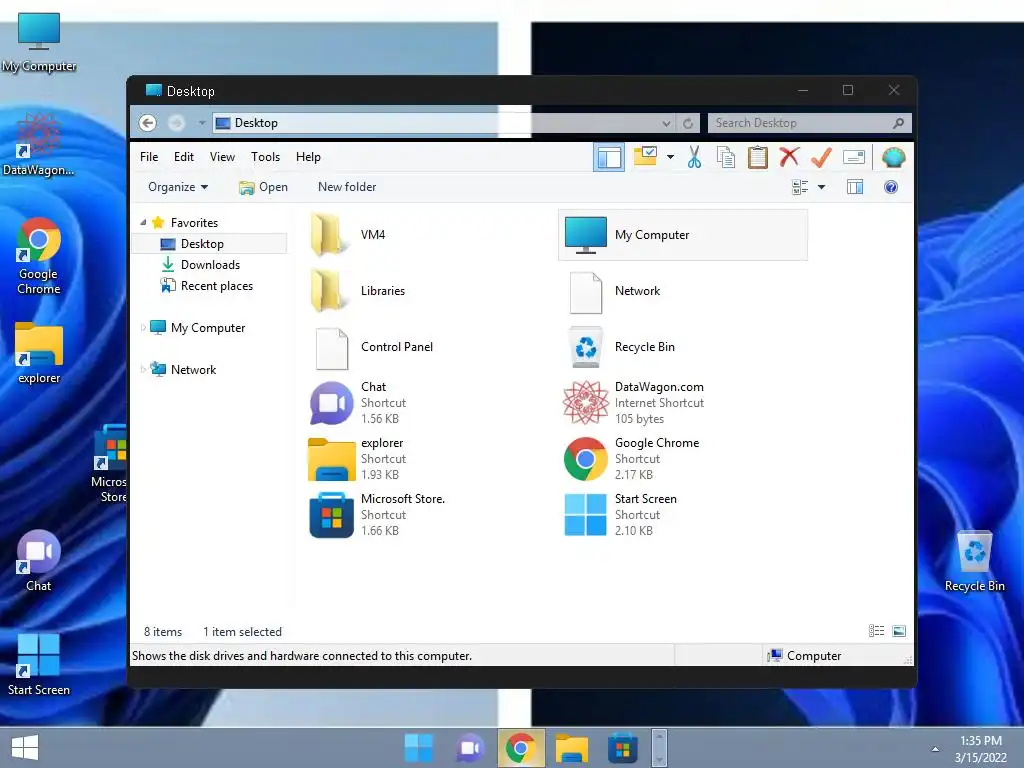This screenshot has width=1024, height=768.
Task: Toggle the preview pane button
Action: [x=855, y=187]
